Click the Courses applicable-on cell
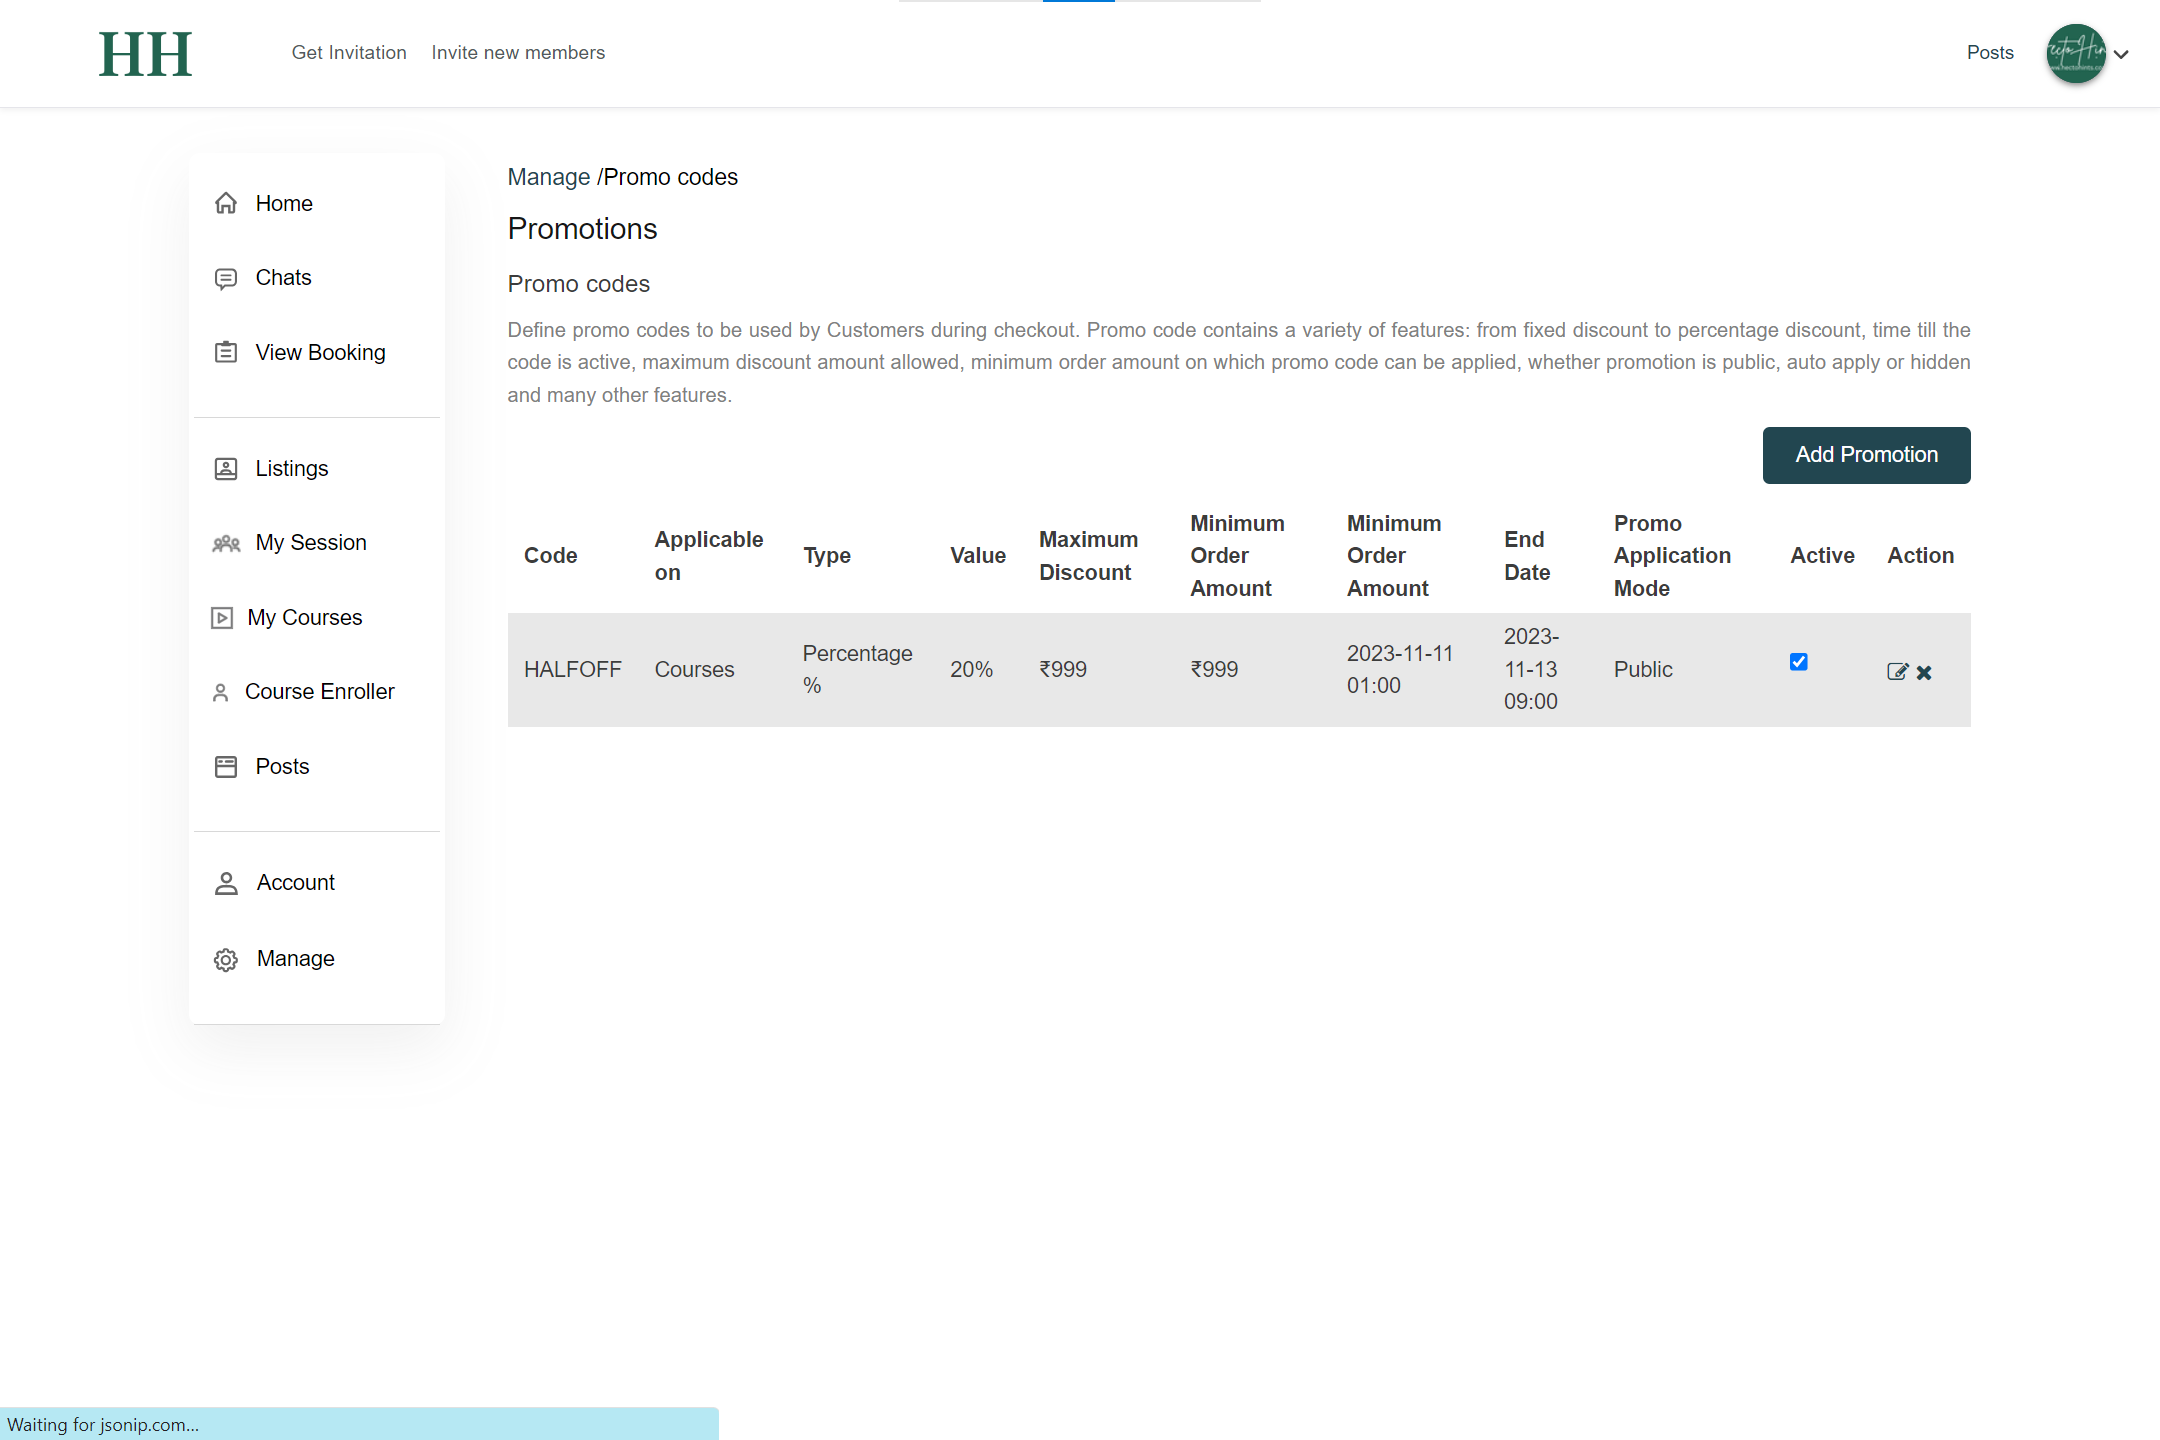 tap(694, 669)
